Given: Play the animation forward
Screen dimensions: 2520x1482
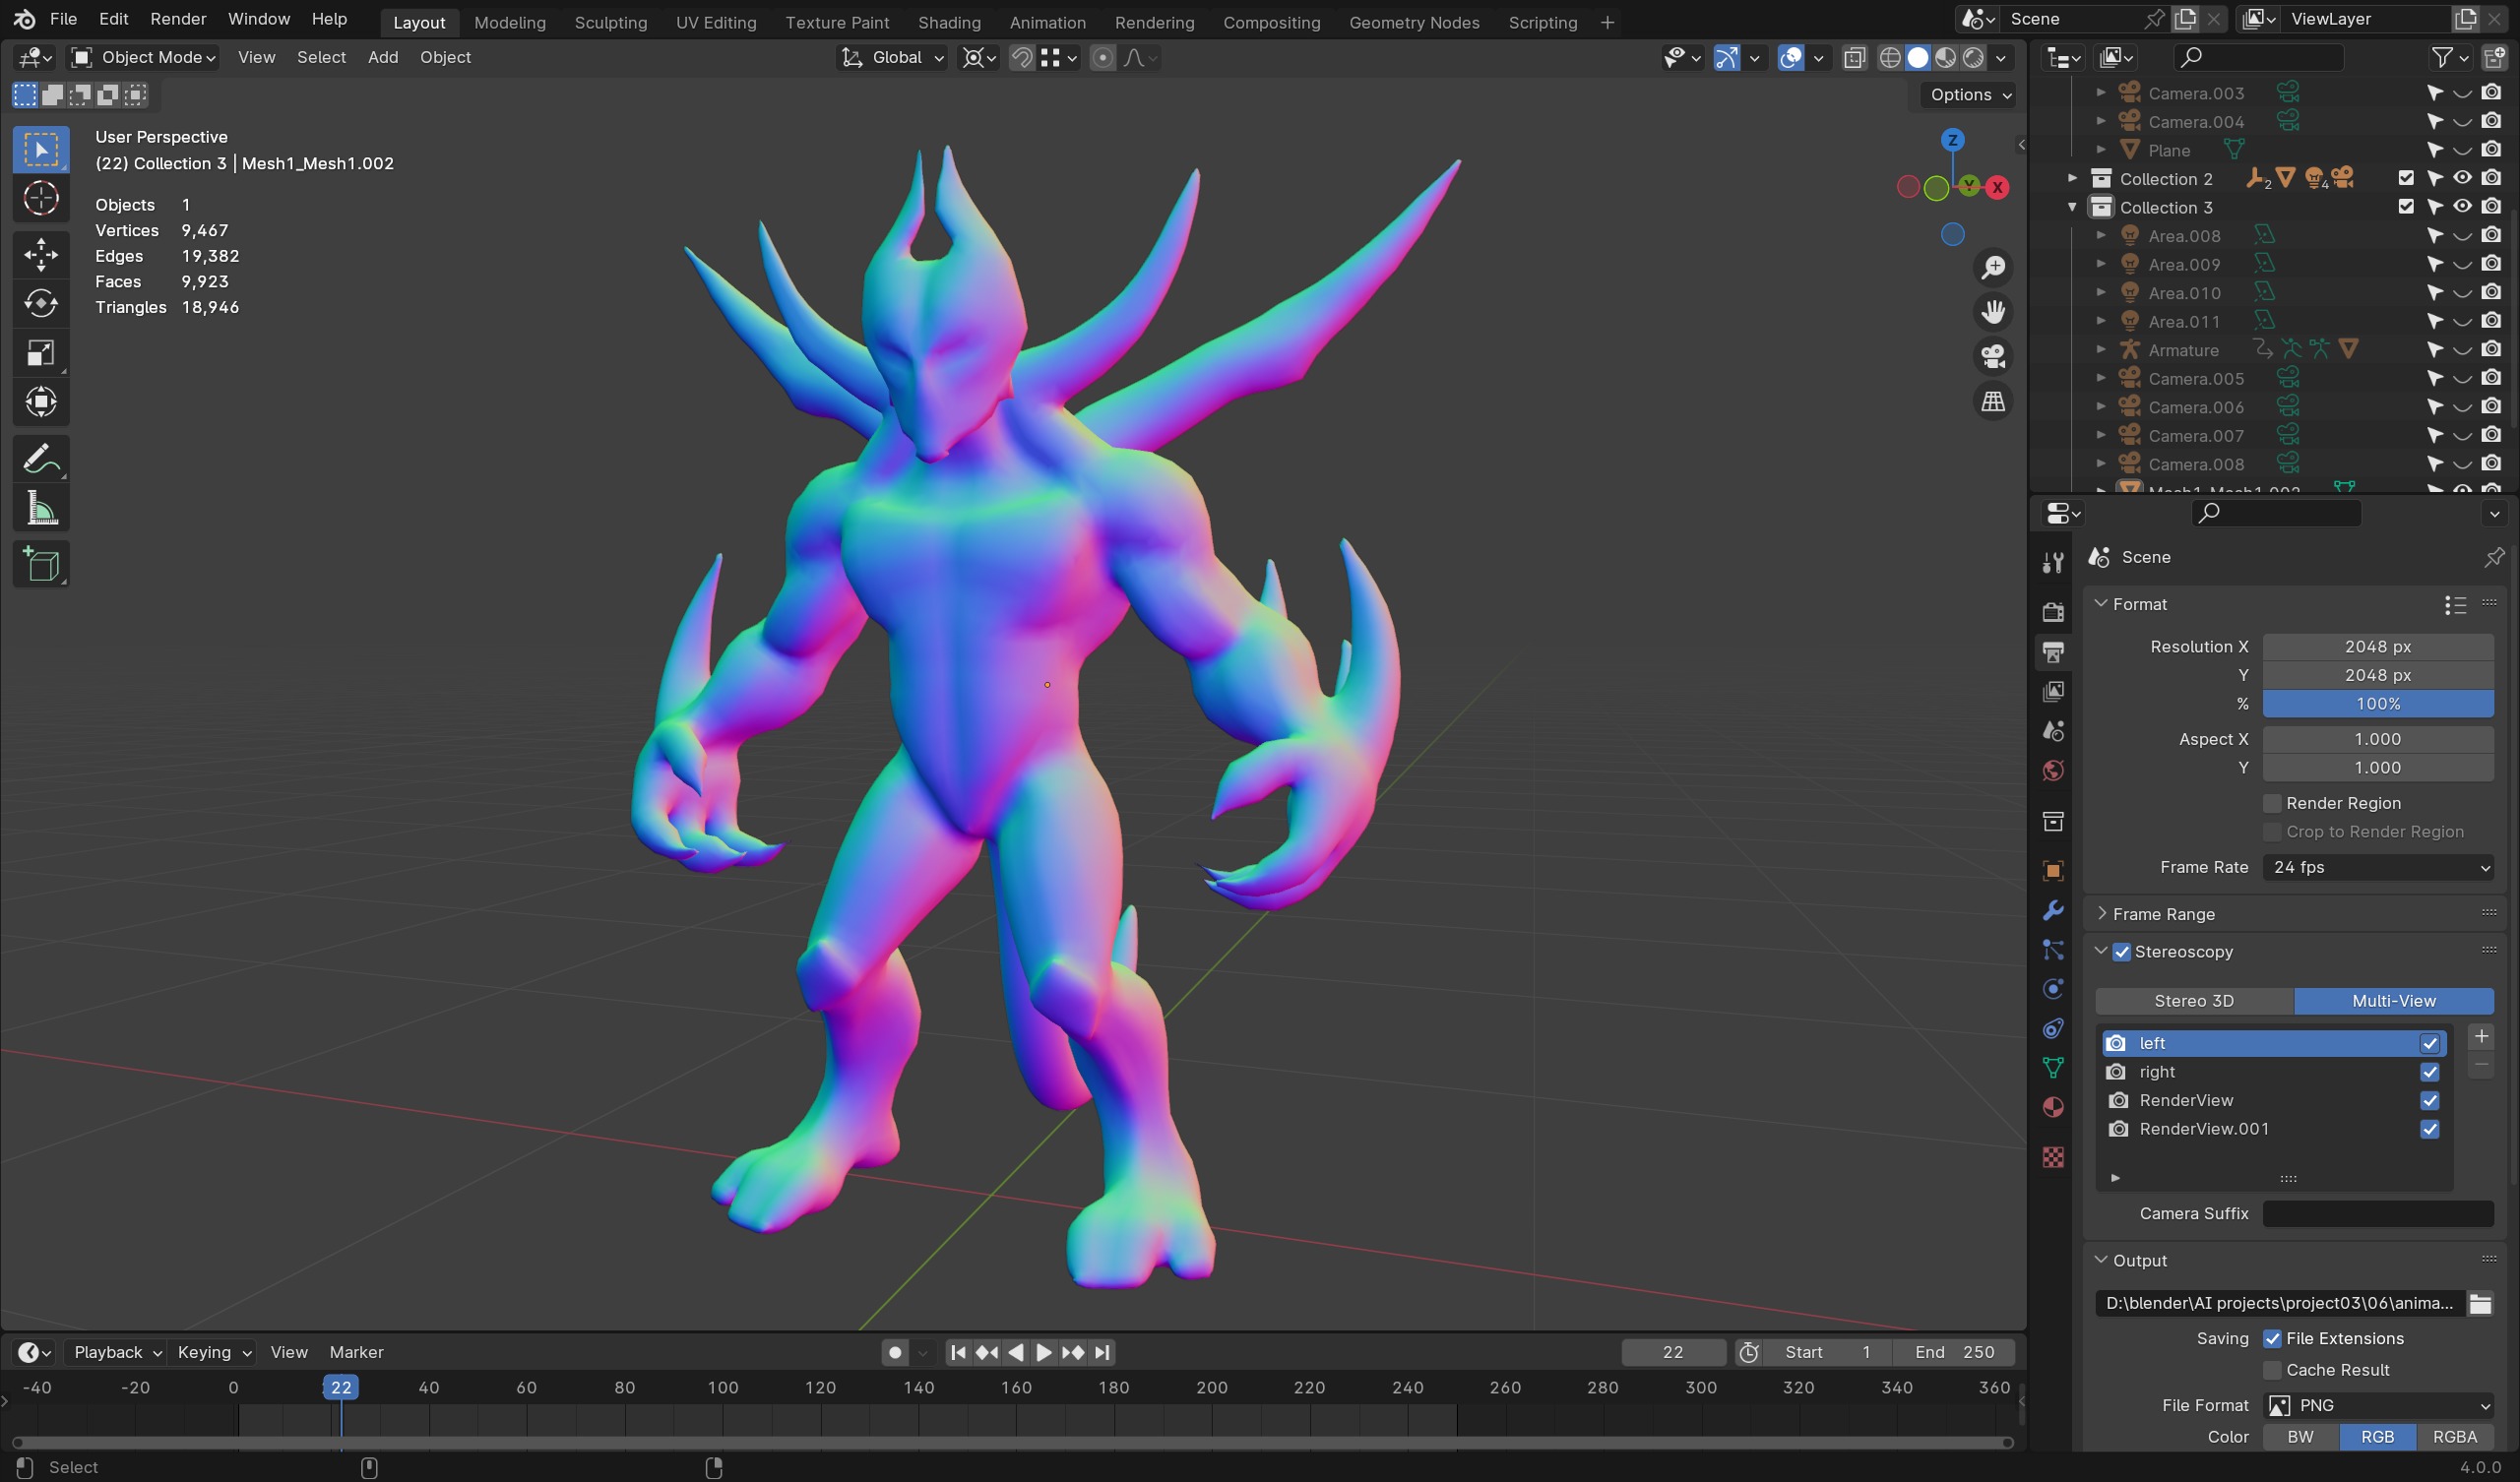Looking at the screenshot, I should pyautogui.click(x=1043, y=1352).
